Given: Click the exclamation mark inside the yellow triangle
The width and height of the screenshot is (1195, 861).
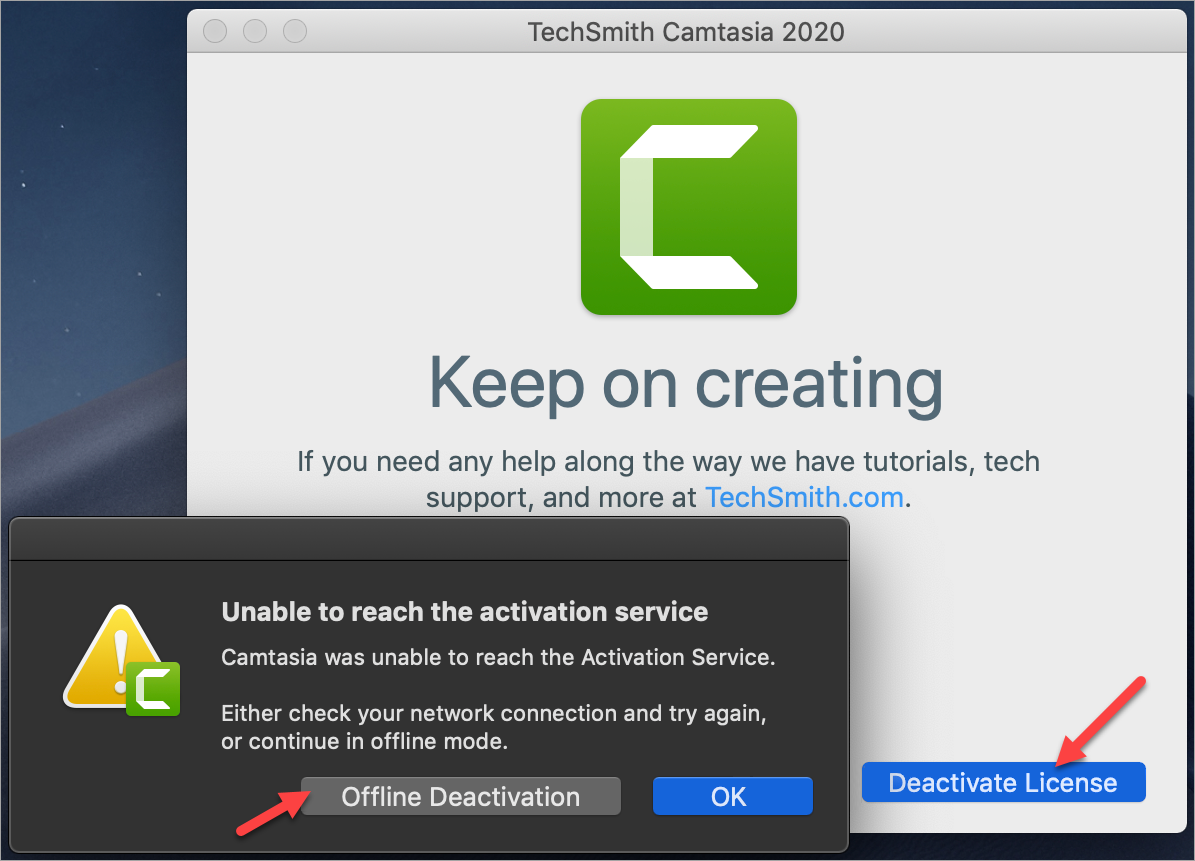Looking at the screenshot, I should pyautogui.click(x=120, y=650).
